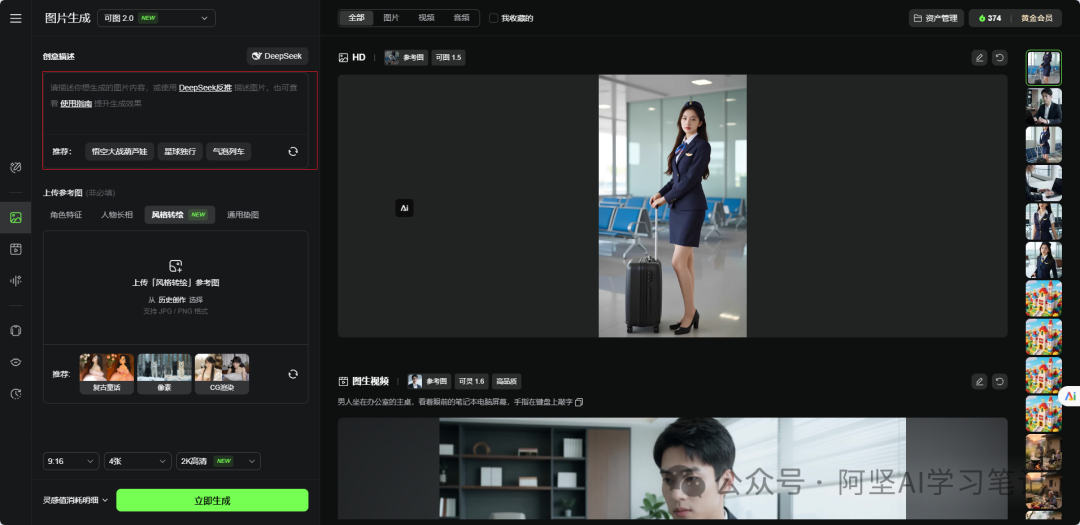Viewport: 1080px width, 525px height.
Task: Open the video generation sidebar icon
Action: point(15,249)
